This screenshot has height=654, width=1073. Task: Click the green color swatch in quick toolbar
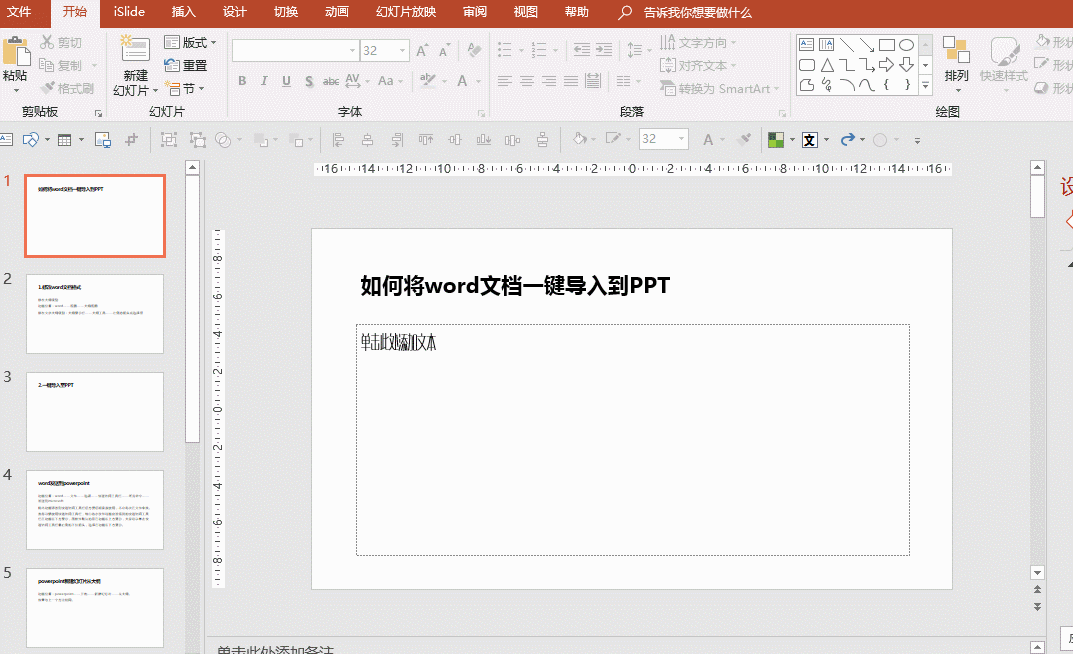coord(776,140)
